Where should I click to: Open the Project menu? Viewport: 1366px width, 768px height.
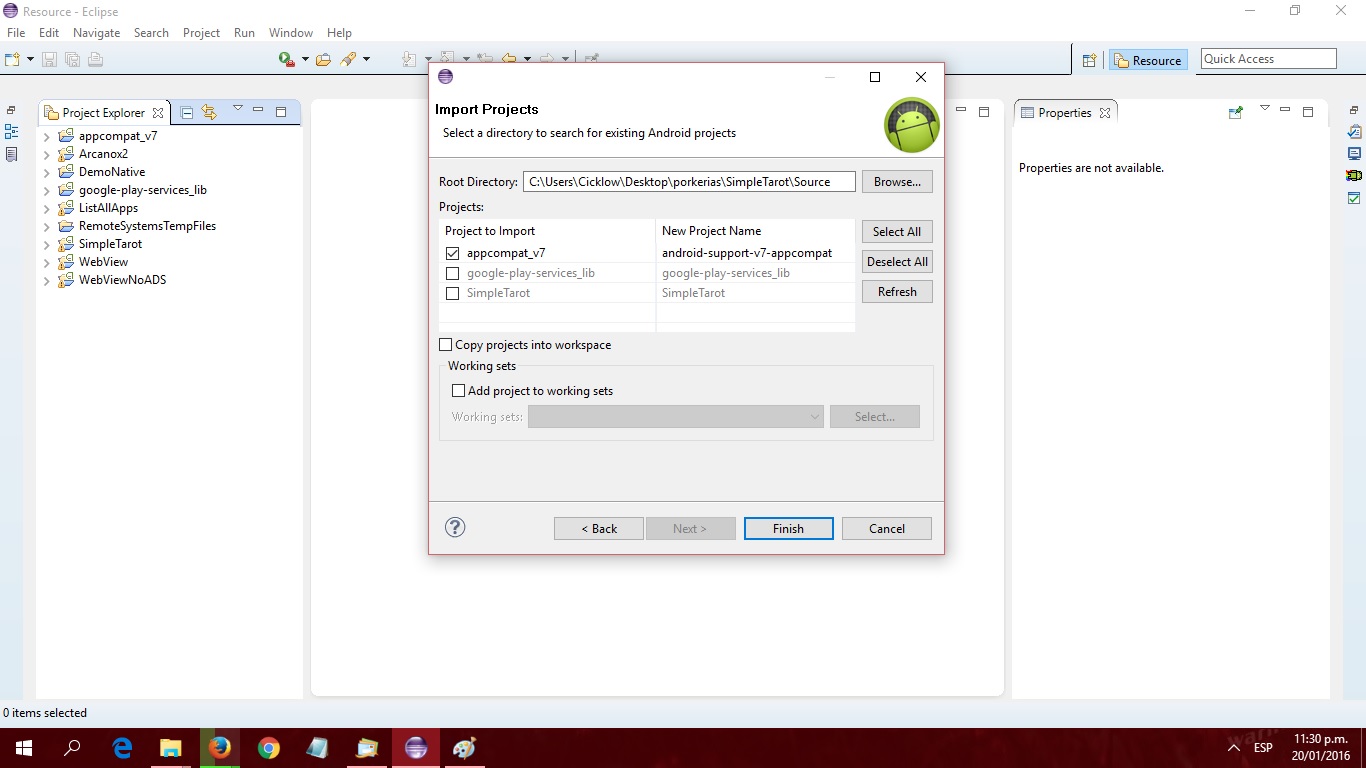tap(201, 33)
